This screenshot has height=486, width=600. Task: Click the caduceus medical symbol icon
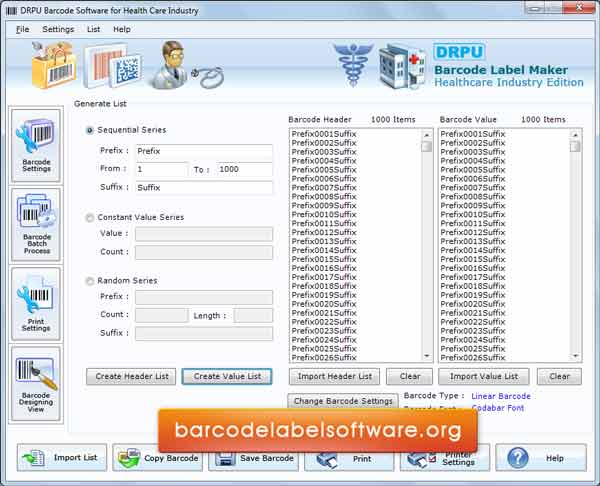[x=353, y=64]
